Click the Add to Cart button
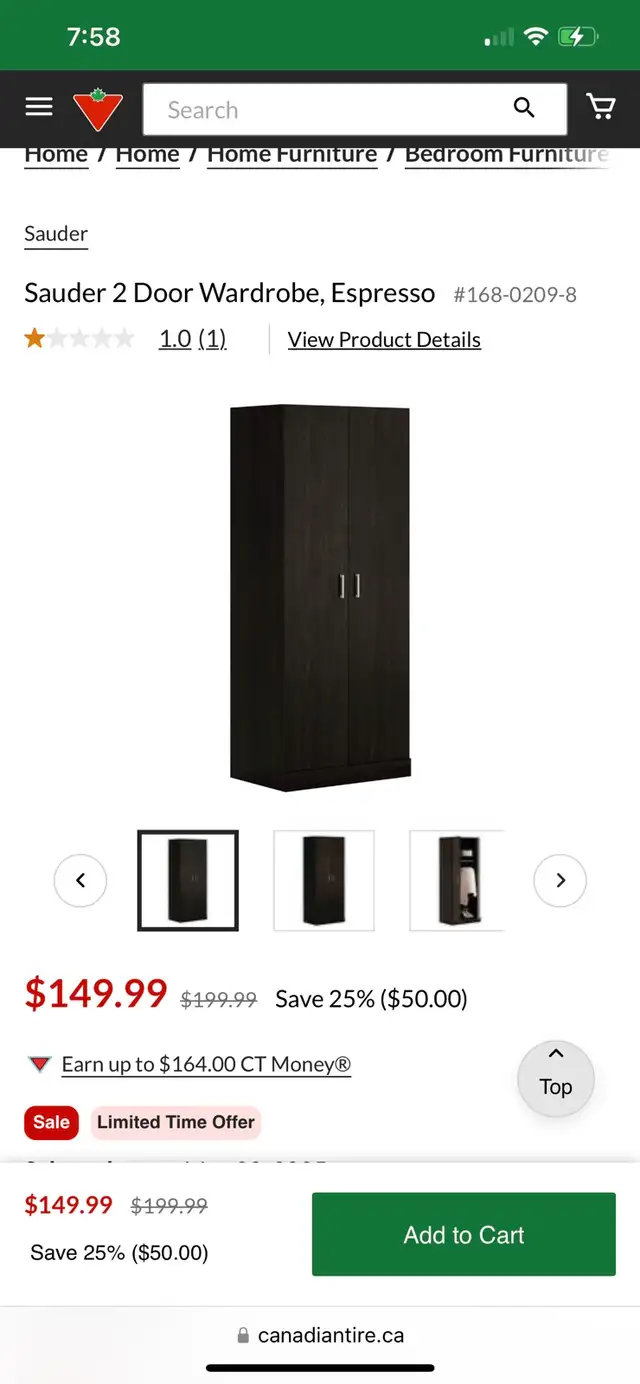 point(464,1234)
